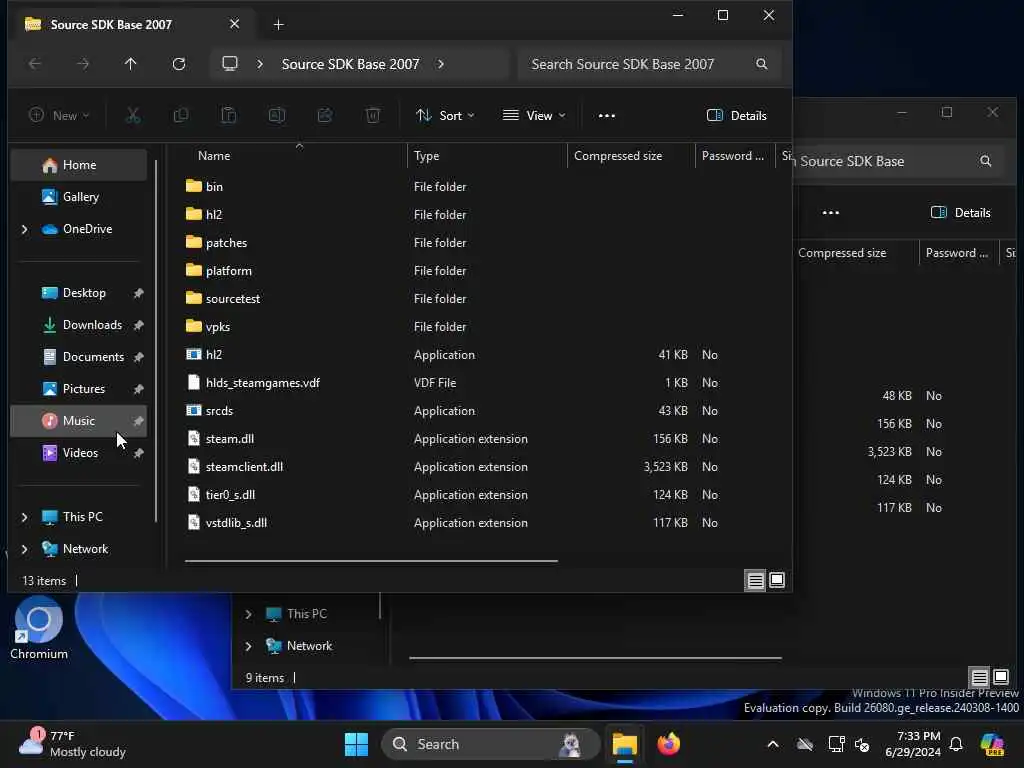Show hidden system tray icons

tap(773, 744)
